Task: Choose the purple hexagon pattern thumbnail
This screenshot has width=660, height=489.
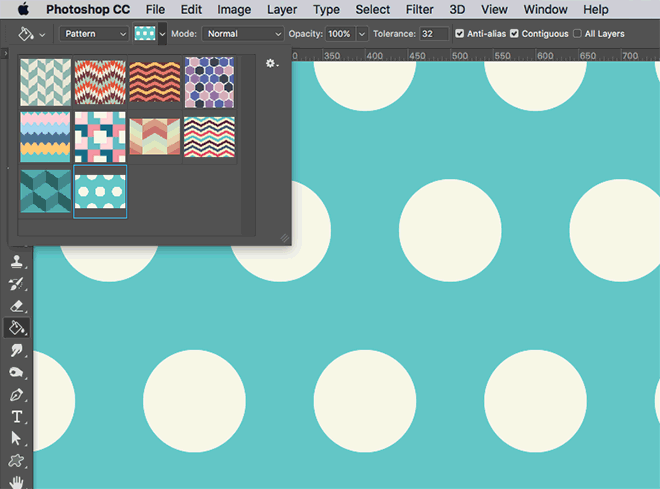Action: [x=209, y=82]
